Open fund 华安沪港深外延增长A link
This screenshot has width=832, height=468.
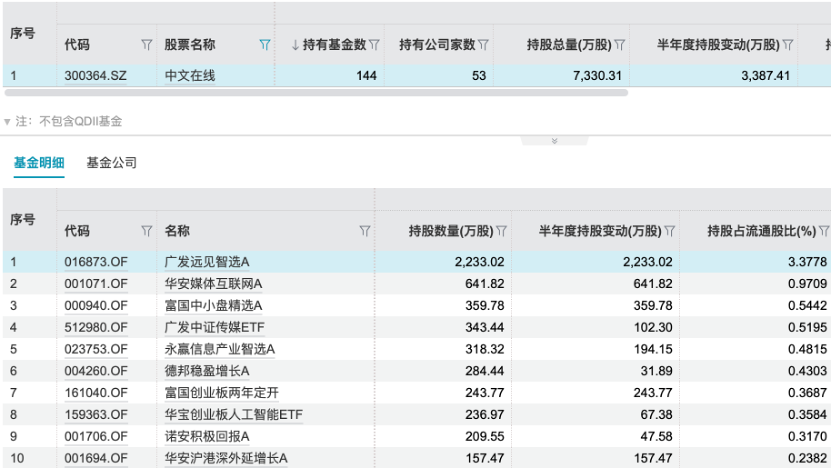tap(226, 458)
